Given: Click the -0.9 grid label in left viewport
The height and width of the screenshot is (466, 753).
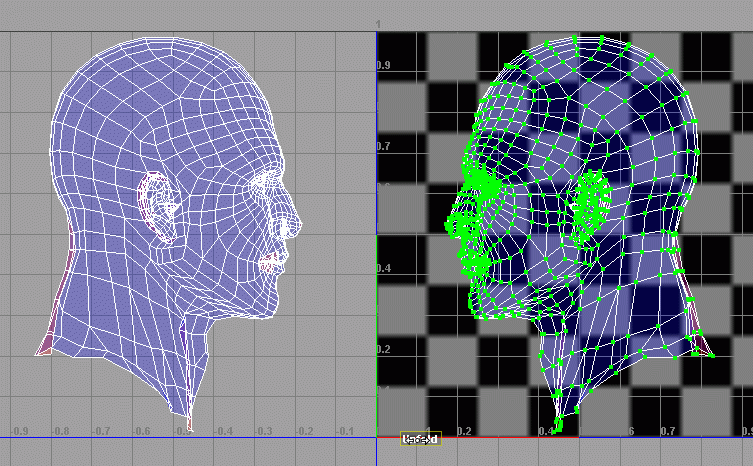Looking at the screenshot, I should [x=19, y=431].
